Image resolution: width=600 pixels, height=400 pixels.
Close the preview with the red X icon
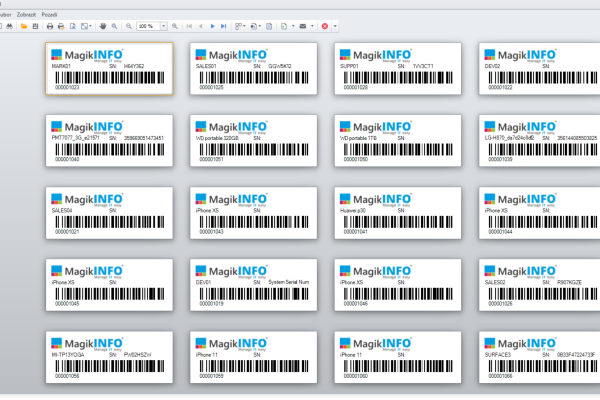coord(325,26)
